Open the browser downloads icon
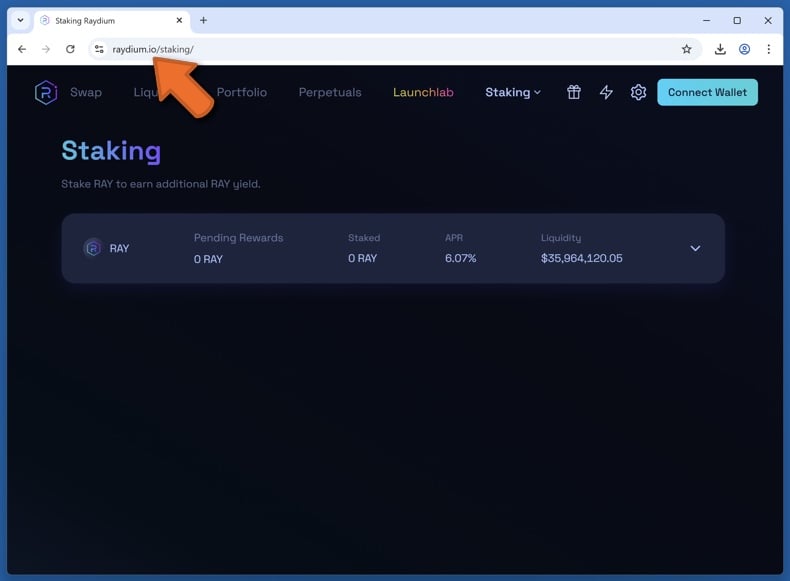Screen dimensions: 790x581 720,49
